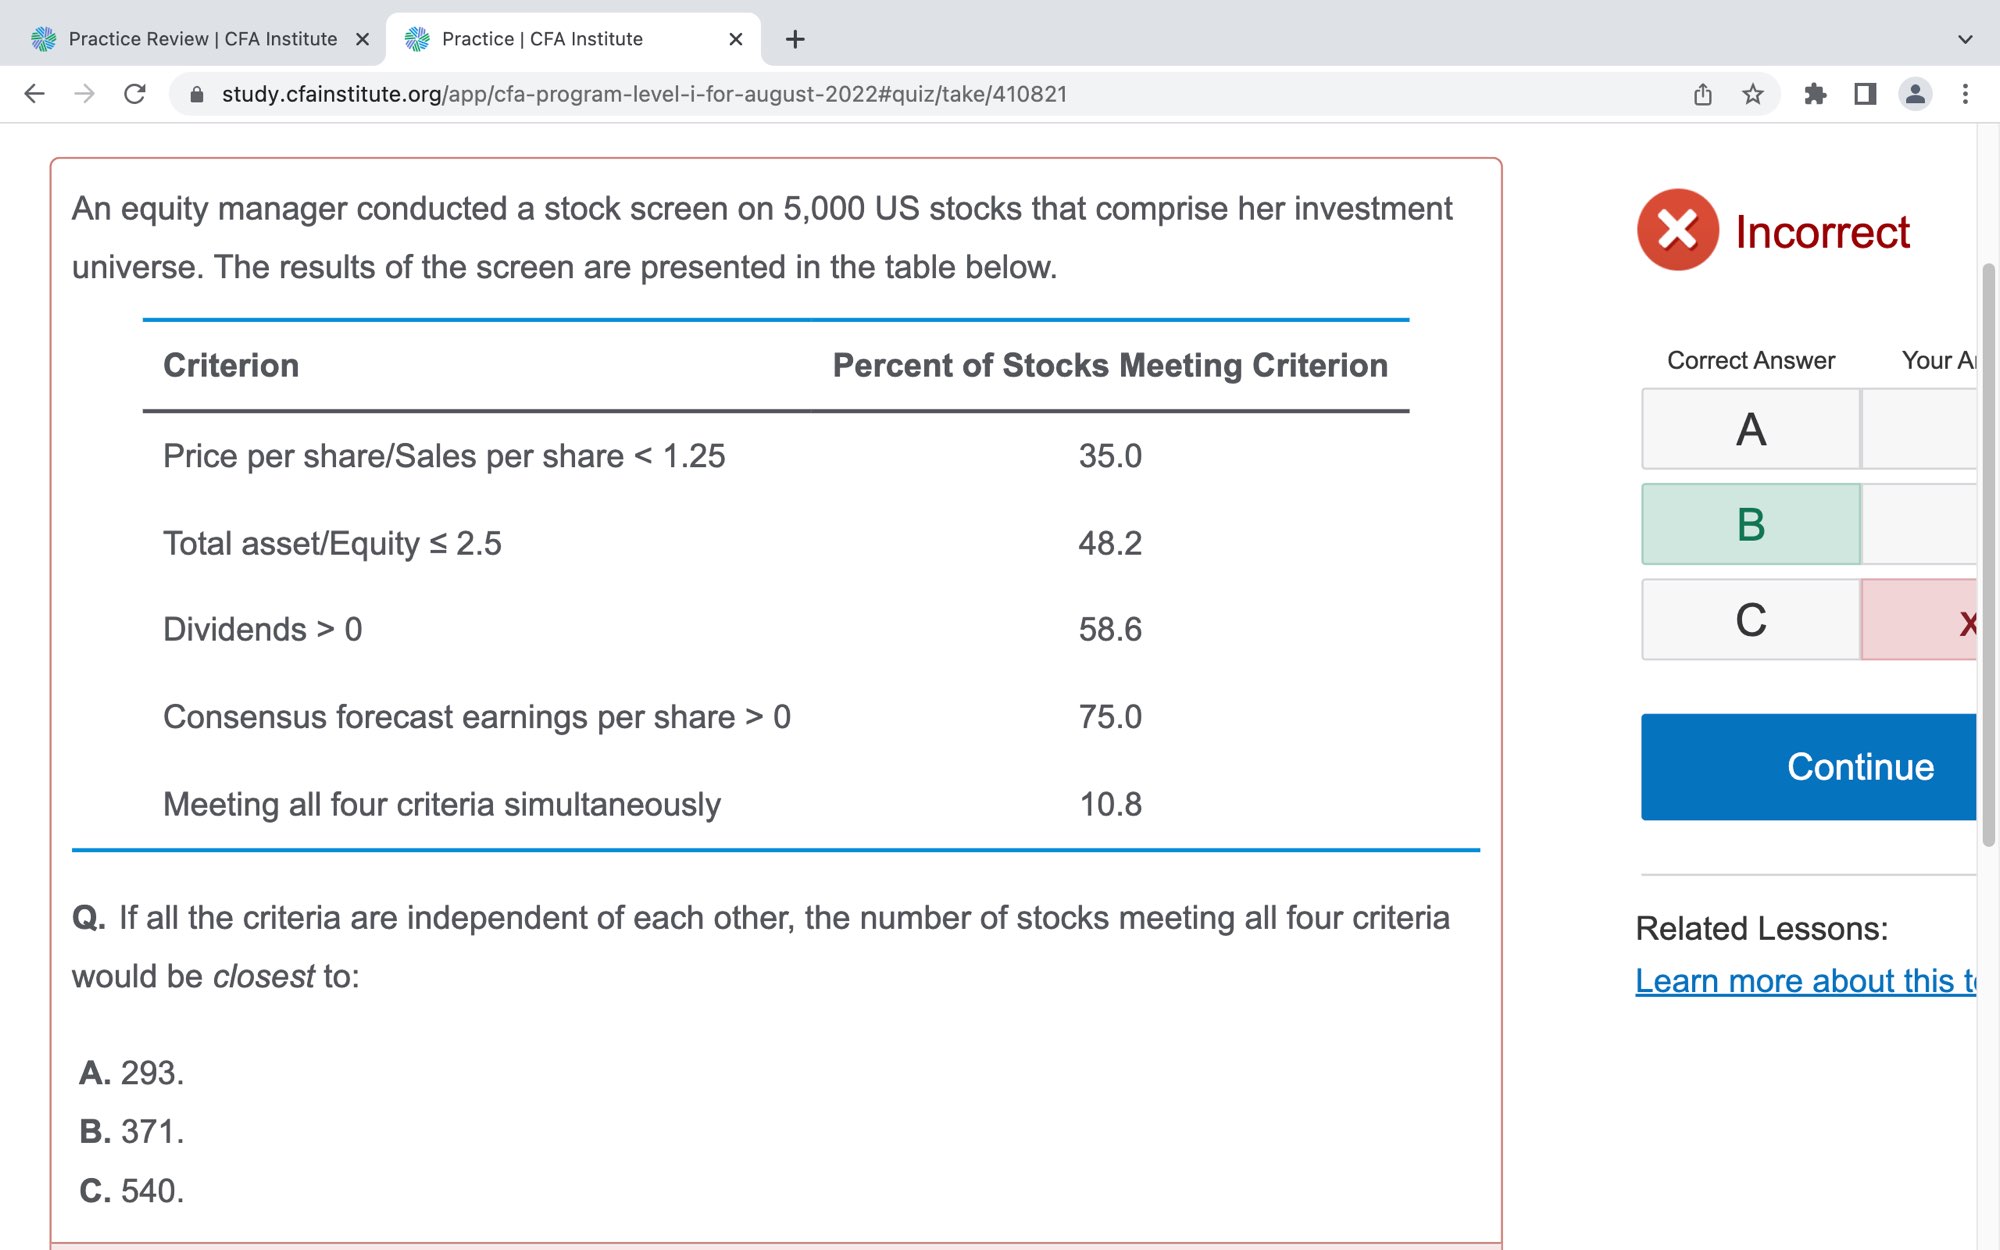Close the Practice Review tab
Image resolution: width=2000 pixels, height=1250 pixels.
tap(362, 39)
